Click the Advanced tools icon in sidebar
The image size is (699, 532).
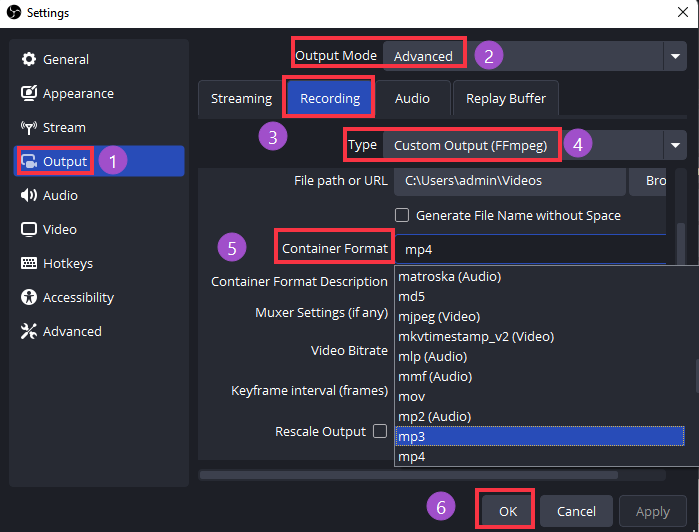coord(29,331)
